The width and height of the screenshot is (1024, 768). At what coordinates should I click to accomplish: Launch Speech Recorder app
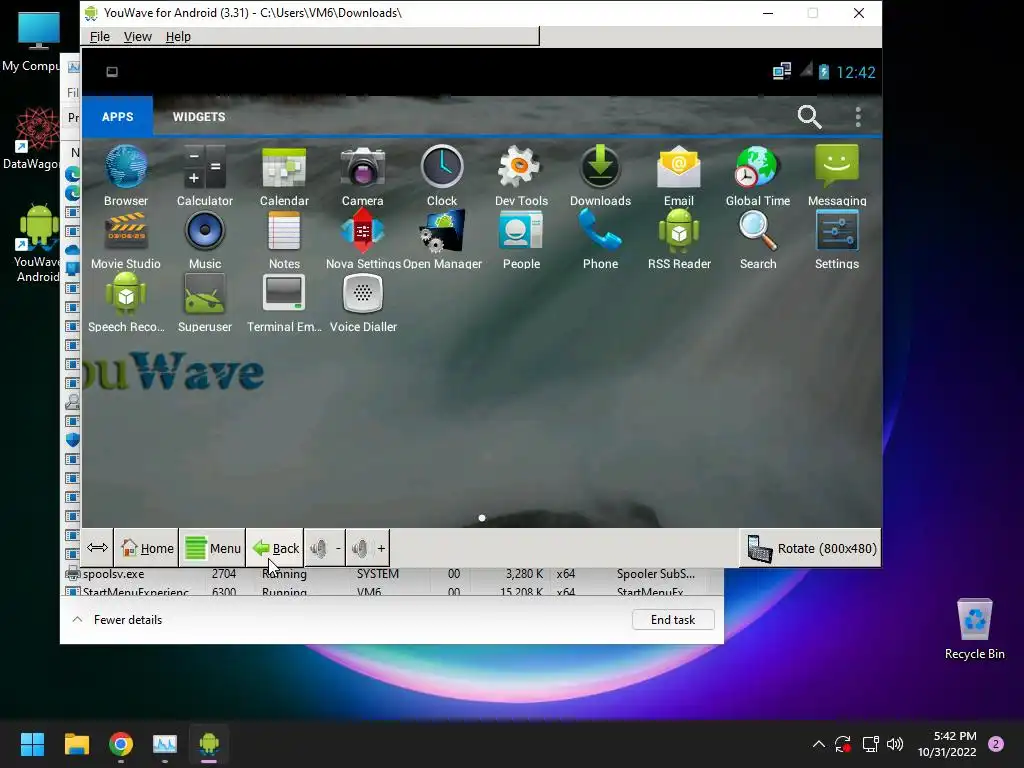tap(126, 302)
